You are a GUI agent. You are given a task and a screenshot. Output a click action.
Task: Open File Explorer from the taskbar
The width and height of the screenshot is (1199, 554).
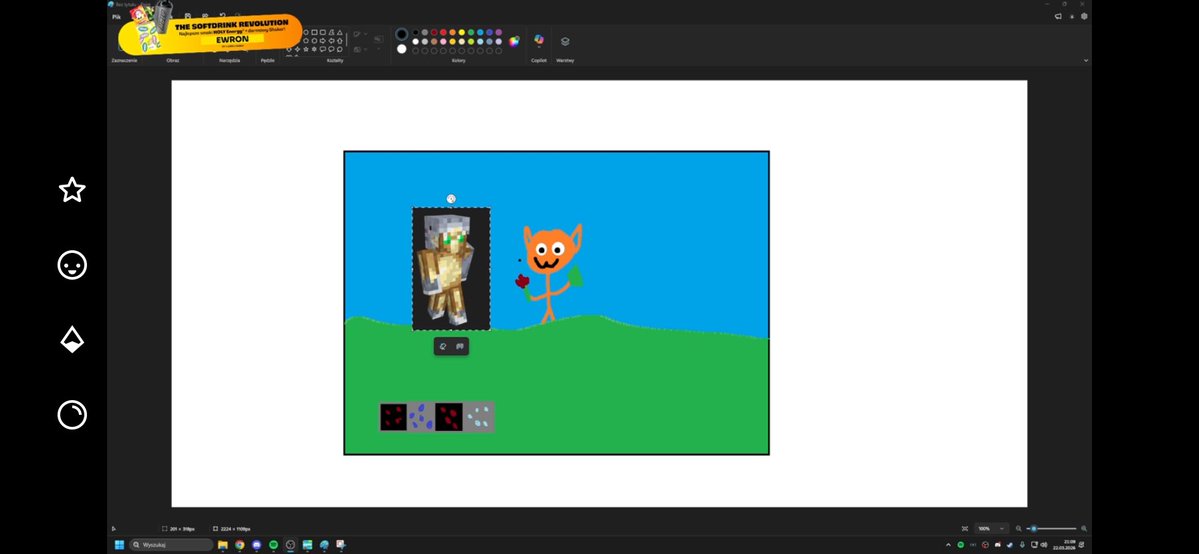[223, 545]
